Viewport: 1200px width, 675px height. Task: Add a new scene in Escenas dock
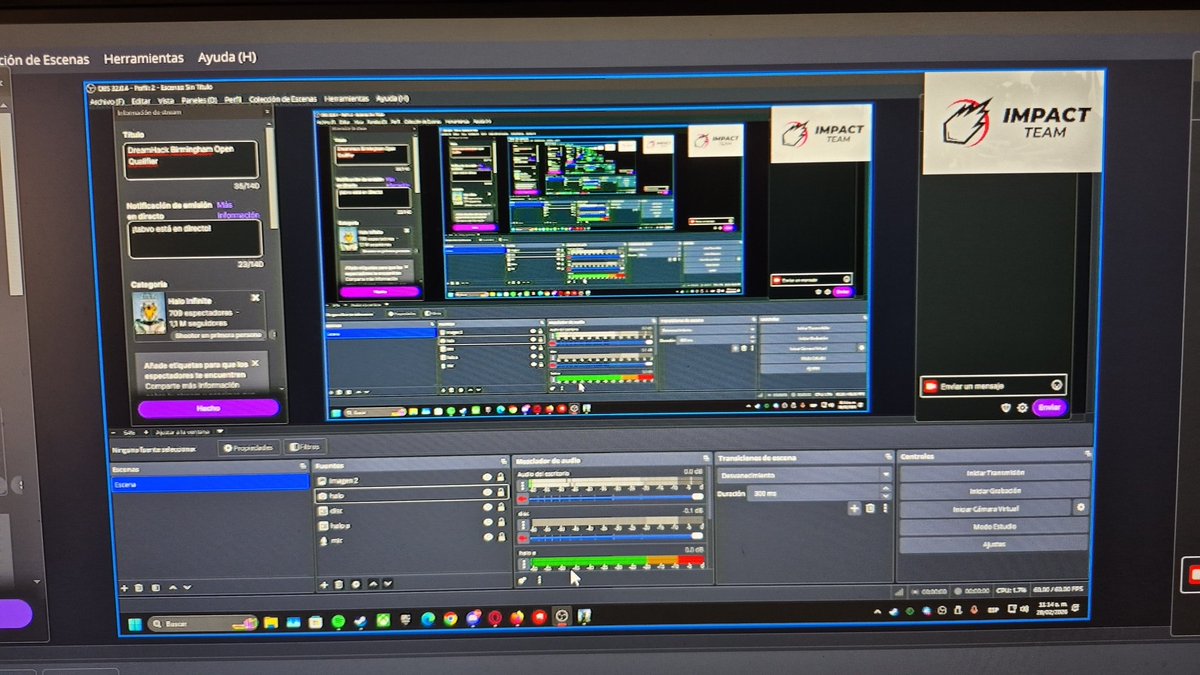pyautogui.click(x=124, y=587)
